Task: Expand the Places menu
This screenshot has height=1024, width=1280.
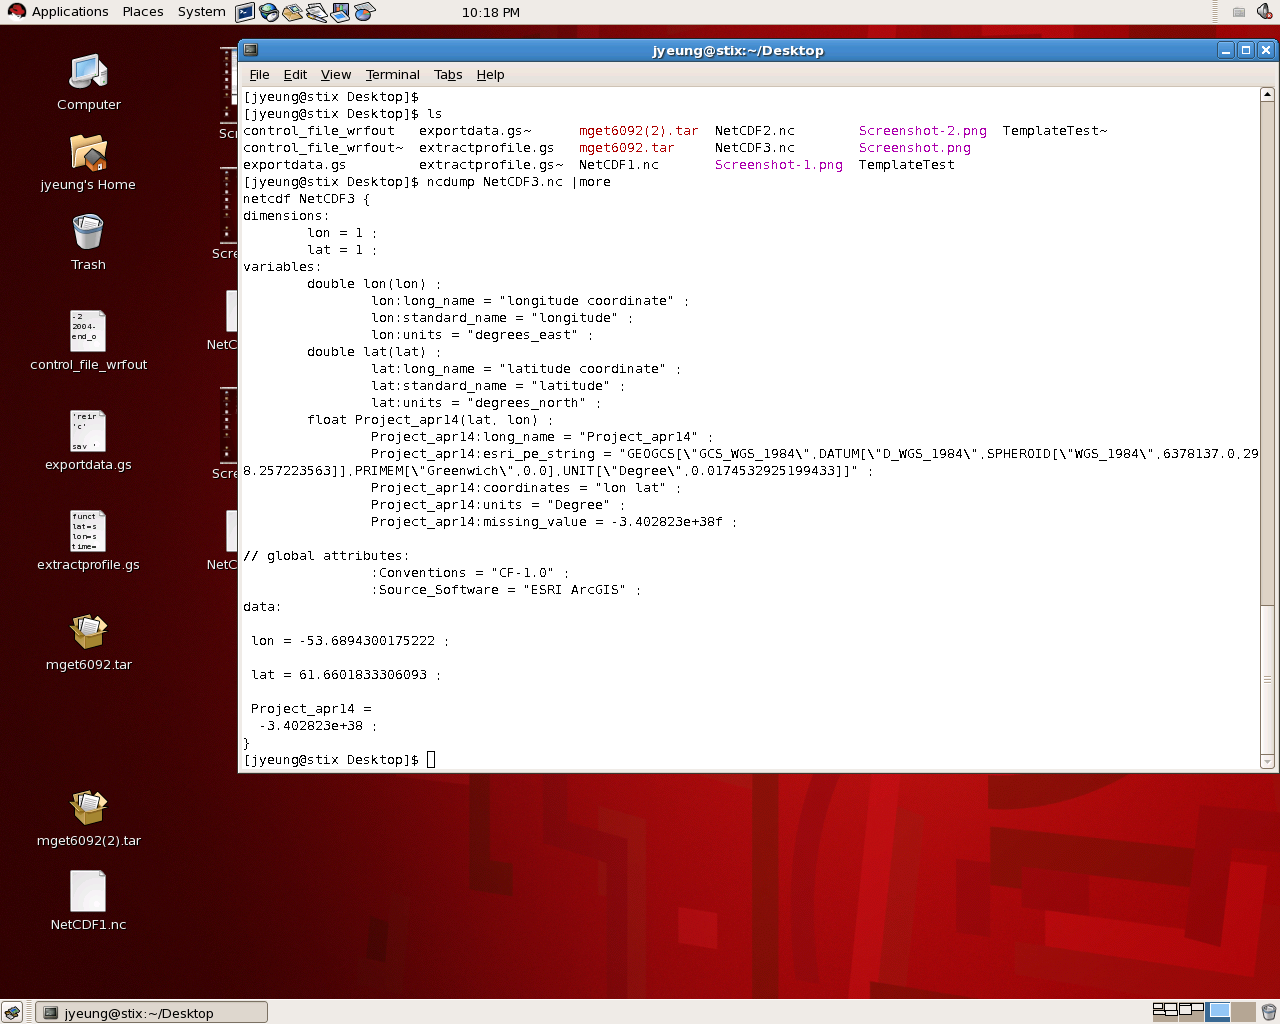Action: [x=143, y=12]
